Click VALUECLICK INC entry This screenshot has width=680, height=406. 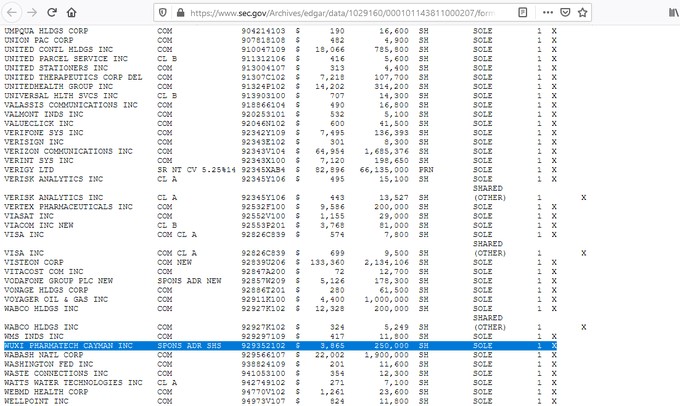pyautogui.click(x=39, y=123)
